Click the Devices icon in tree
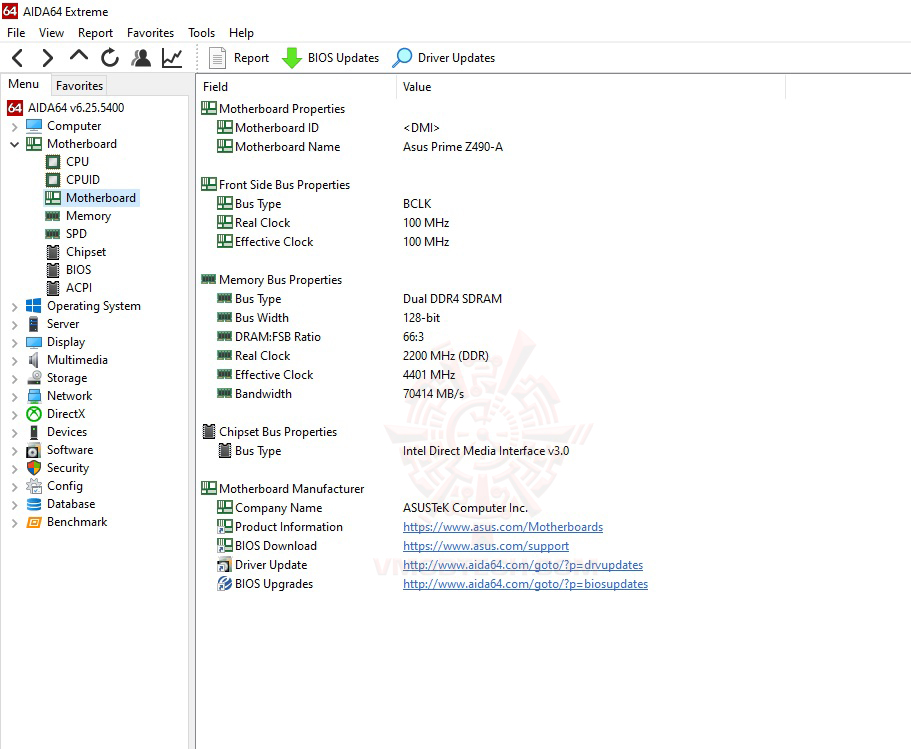911x749 pixels. (x=34, y=432)
